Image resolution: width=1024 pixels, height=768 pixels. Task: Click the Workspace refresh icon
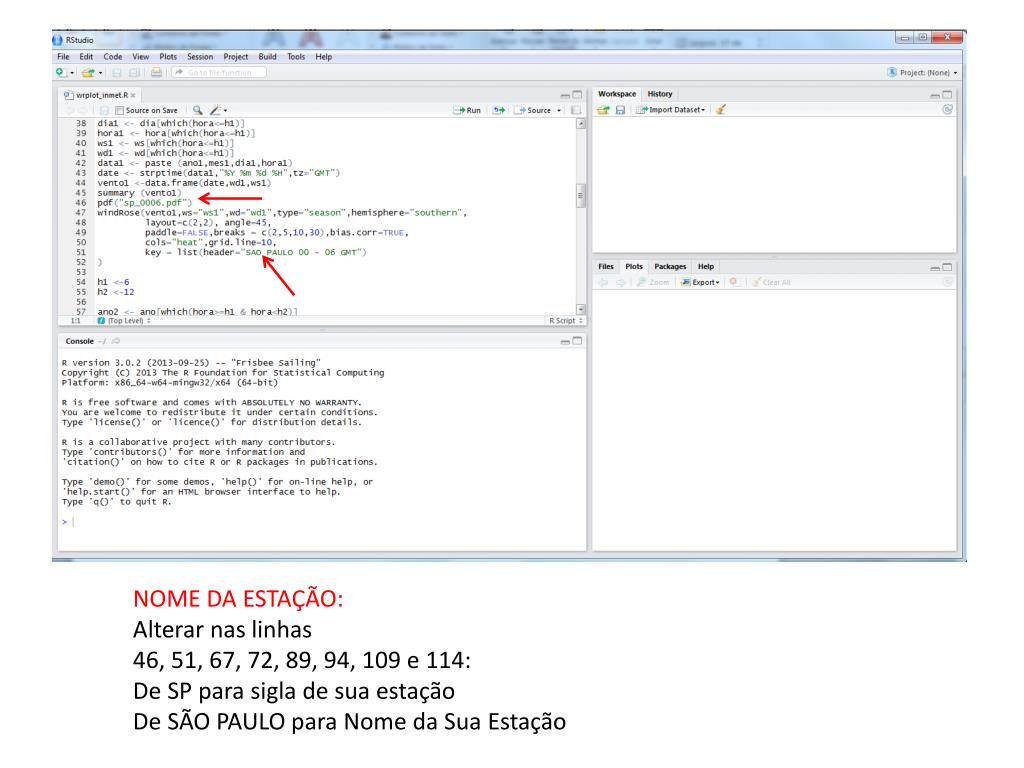(947, 110)
